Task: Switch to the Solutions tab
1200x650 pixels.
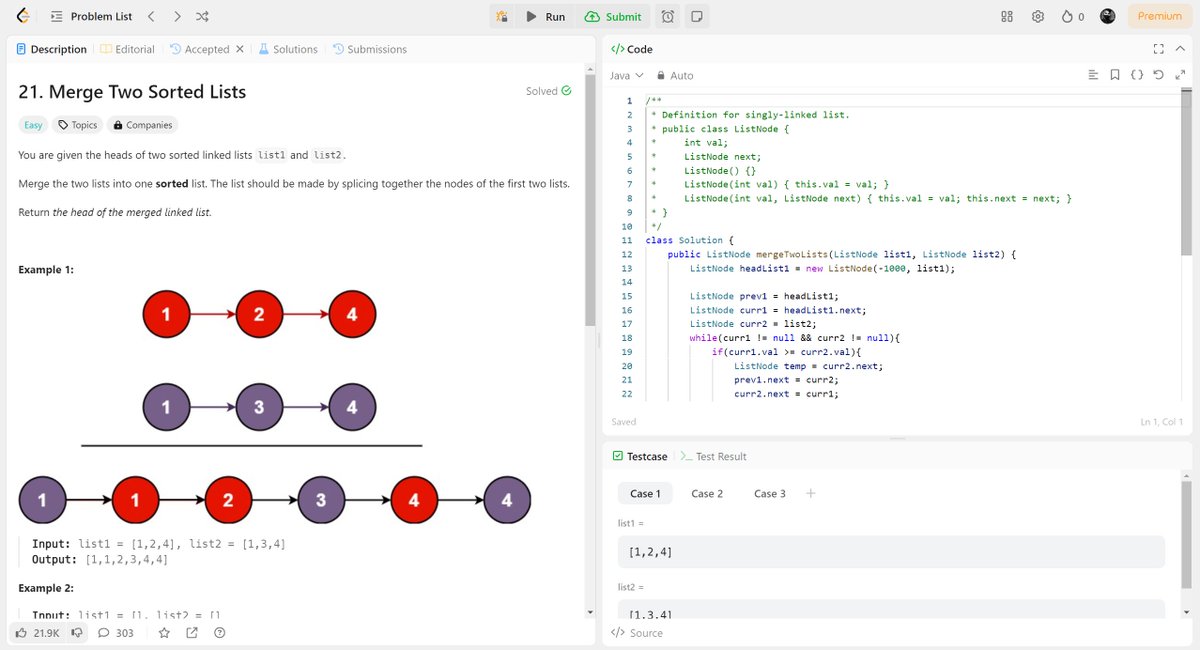Action: pos(288,48)
